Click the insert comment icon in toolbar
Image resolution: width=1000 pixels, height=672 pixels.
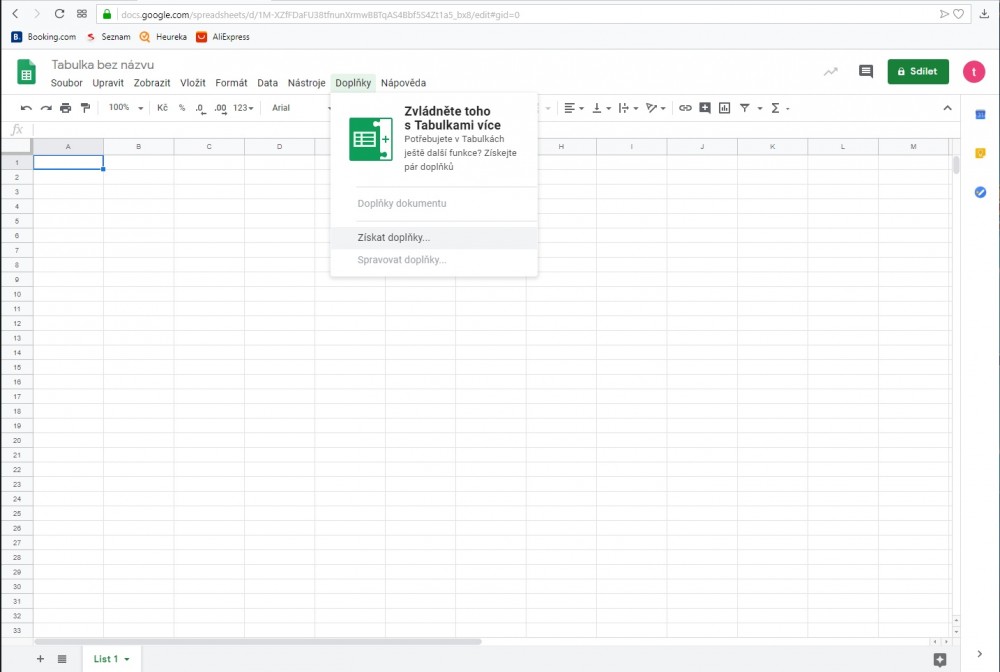(705, 108)
